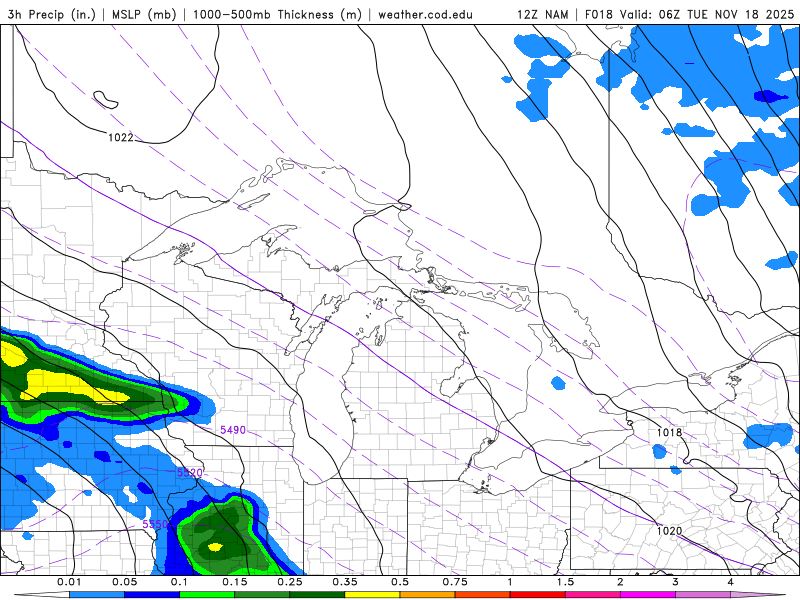800x600 pixels.
Task: Click the purple 5490 thickness label
Action: (233, 430)
